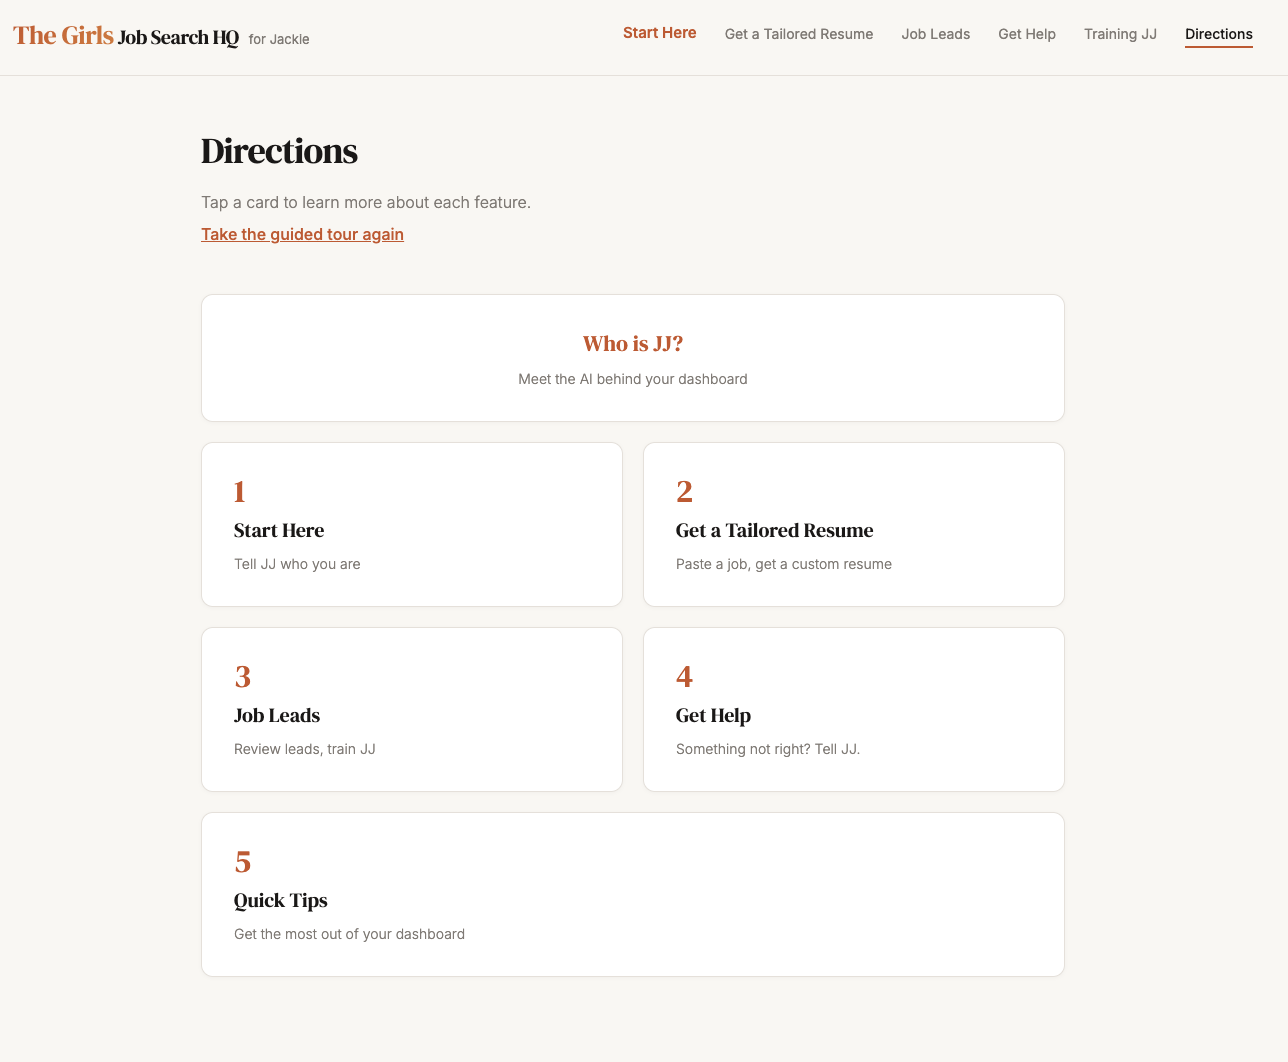Click the Tell JJ who you are subtitle
1288x1062 pixels.
point(297,564)
